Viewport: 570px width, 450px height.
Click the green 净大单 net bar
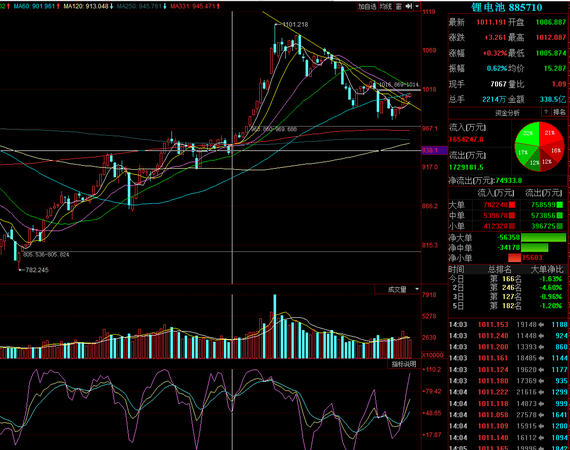click(x=543, y=238)
